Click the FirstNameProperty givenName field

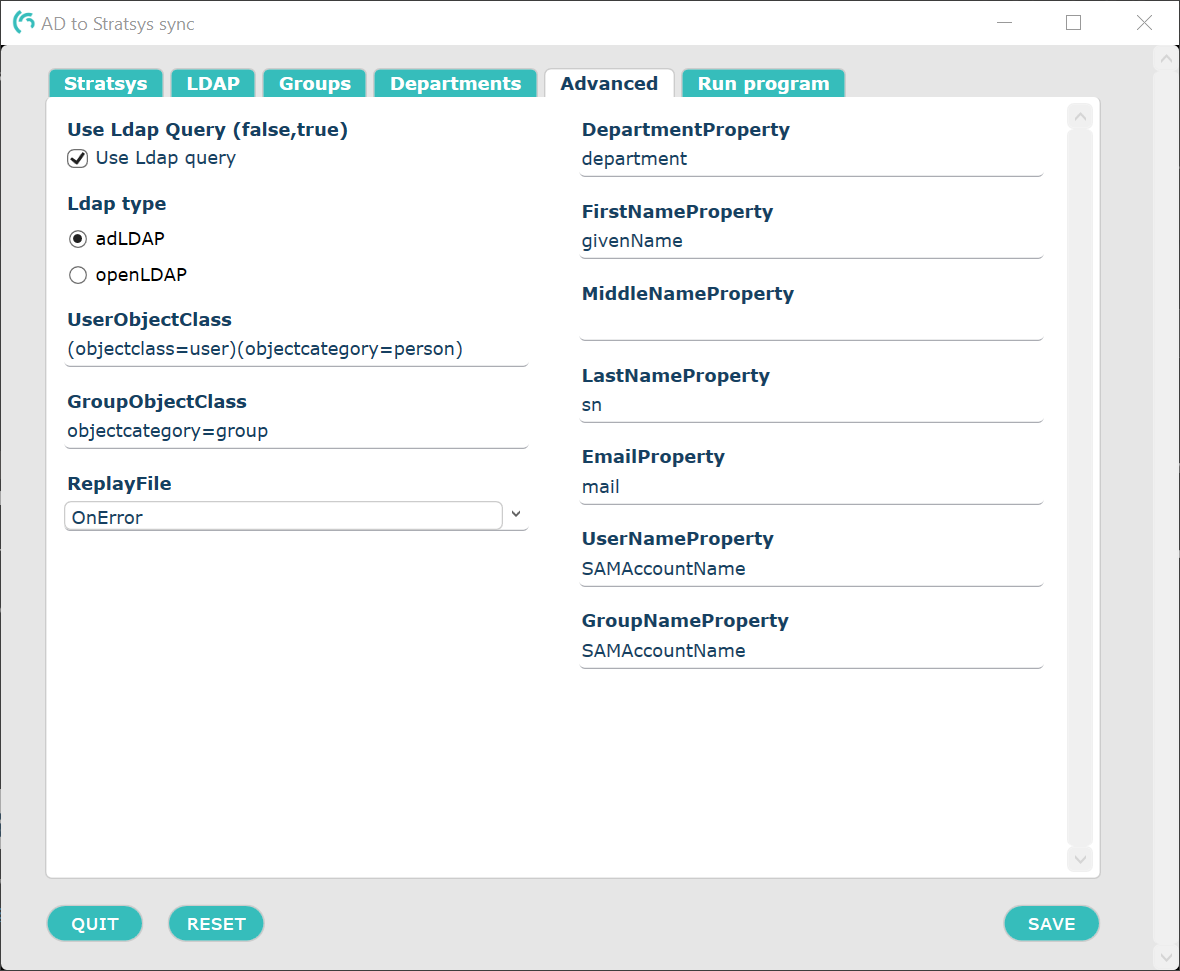pos(811,242)
